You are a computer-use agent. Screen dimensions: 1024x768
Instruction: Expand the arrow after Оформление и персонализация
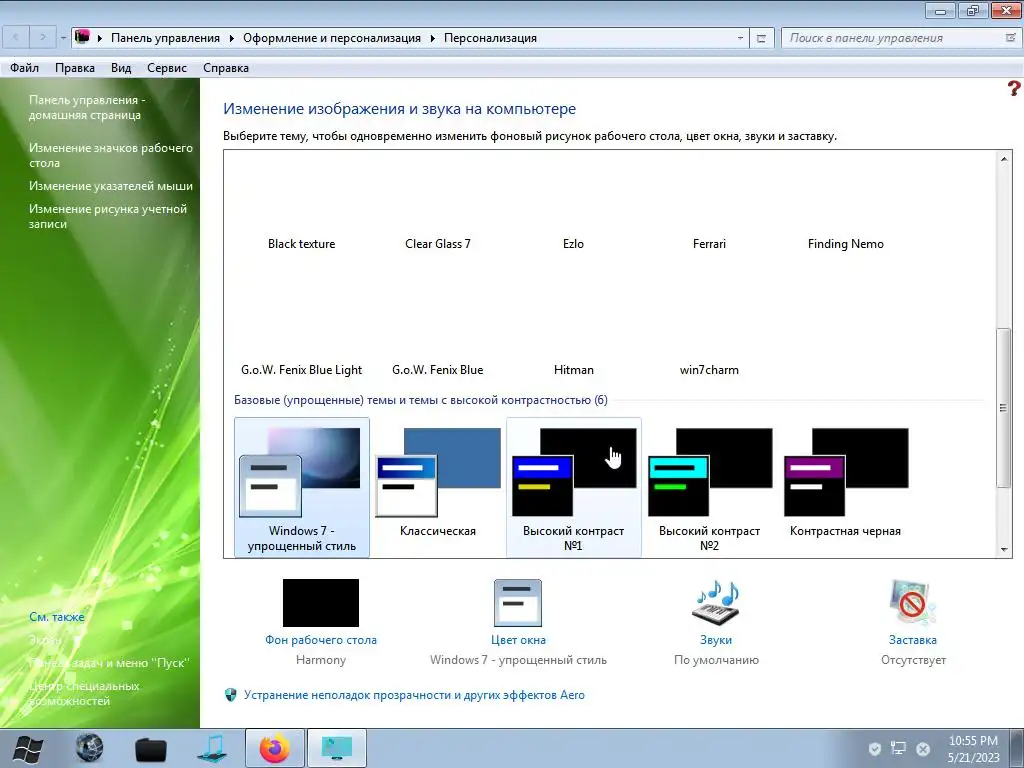click(x=432, y=38)
